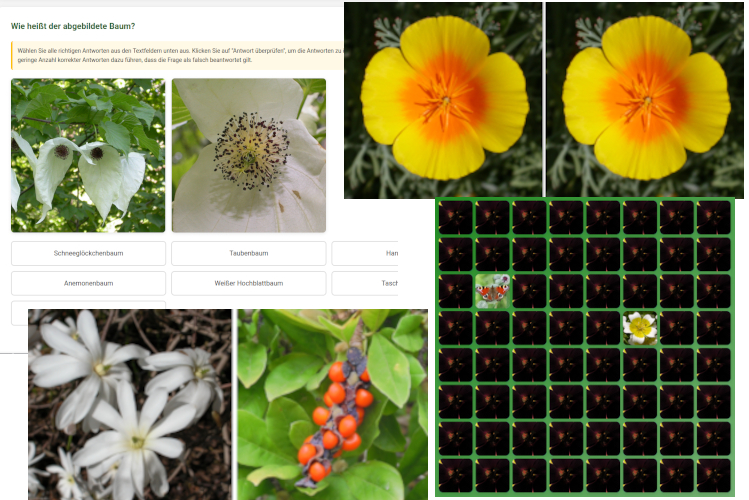Select Weißer Hochblattbaum answer
This screenshot has height=500, width=749.
(x=248, y=283)
